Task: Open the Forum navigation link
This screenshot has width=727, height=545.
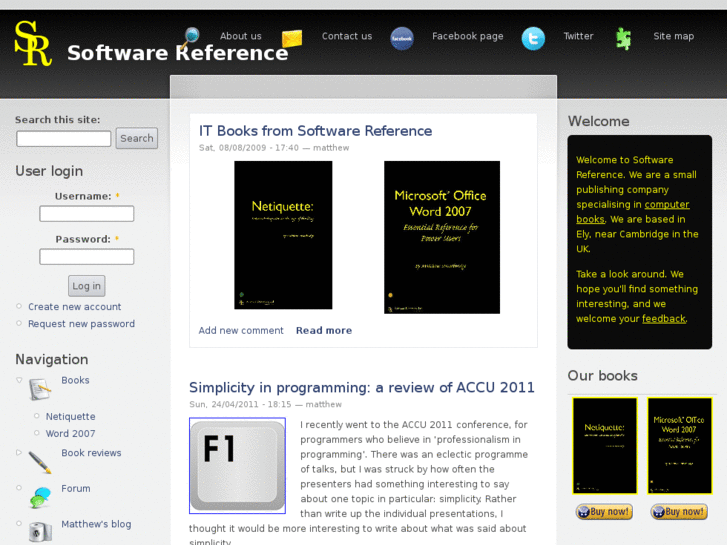Action: click(76, 488)
